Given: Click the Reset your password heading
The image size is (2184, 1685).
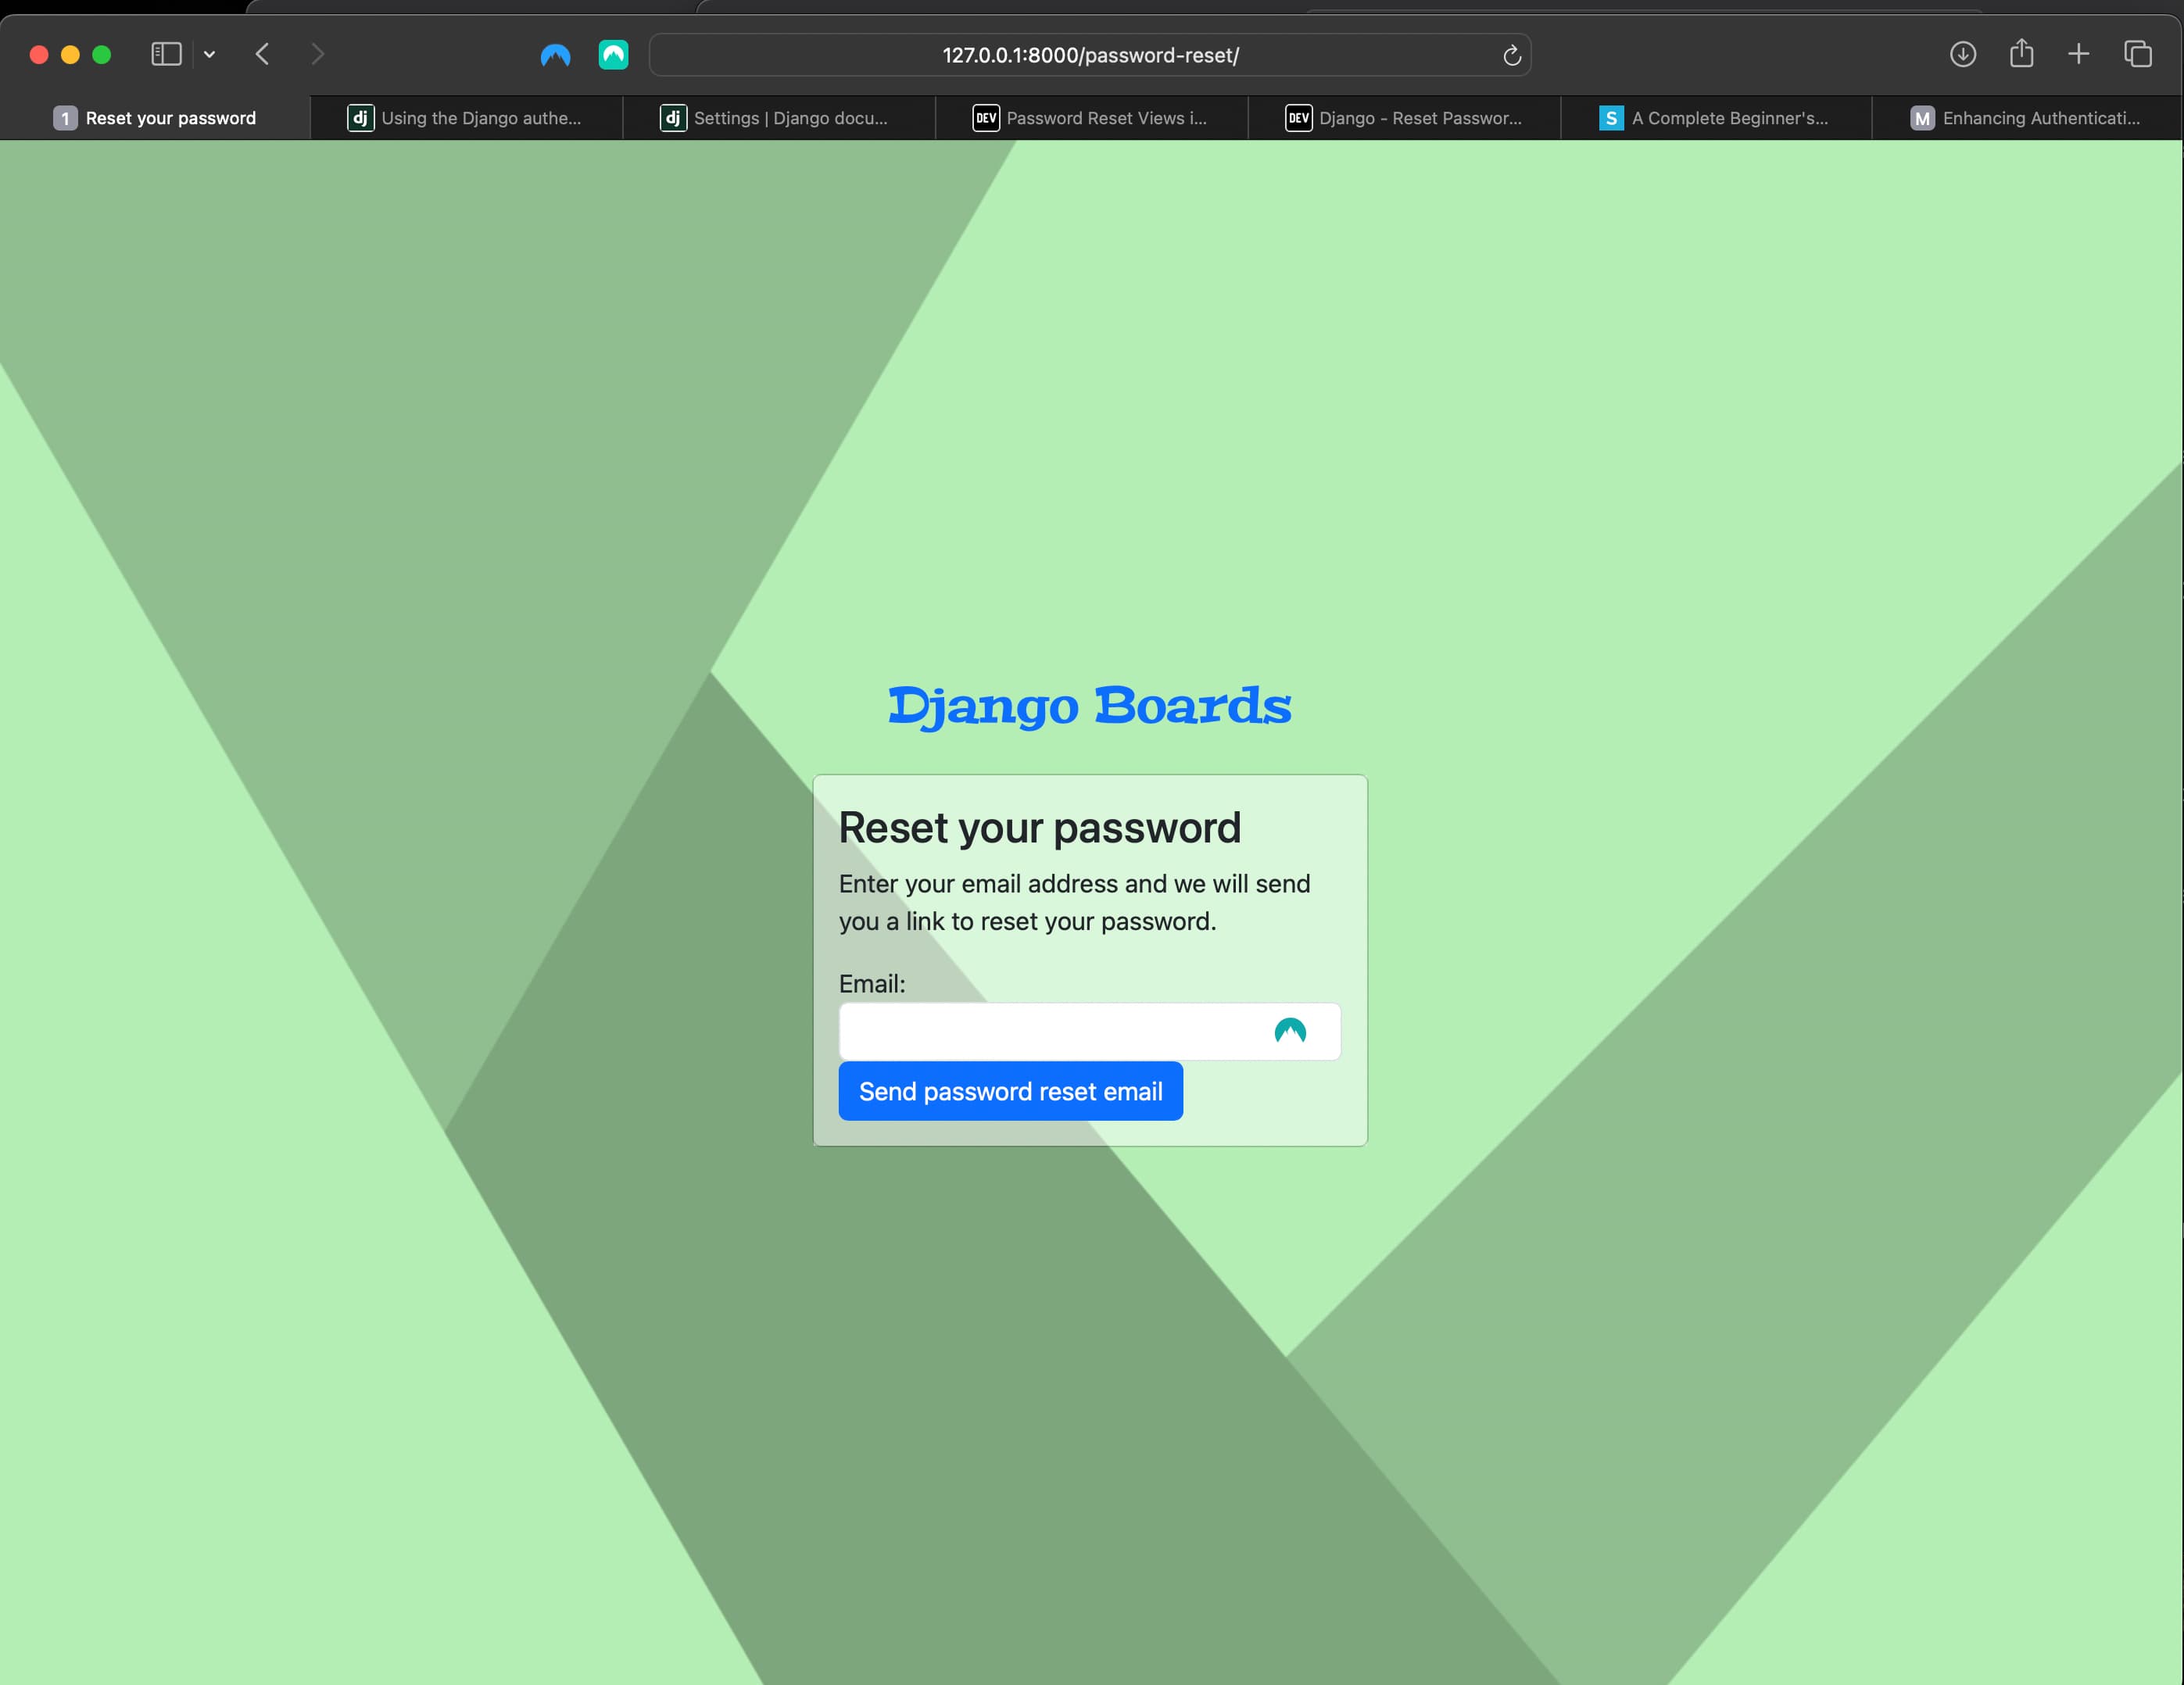Looking at the screenshot, I should [x=1039, y=828].
